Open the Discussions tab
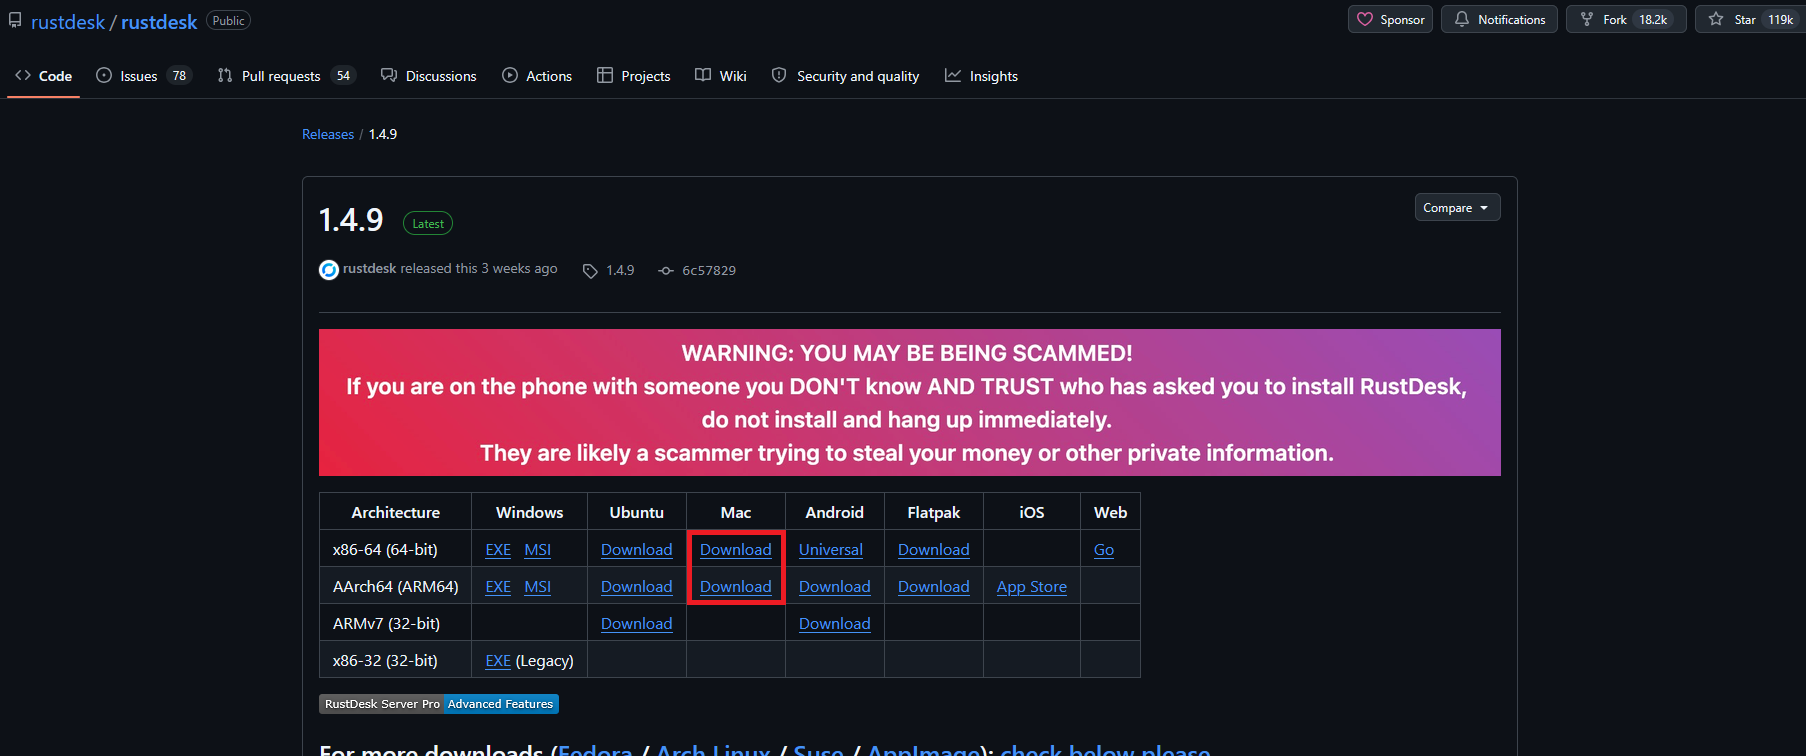1806x756 pixels. click(429, 76)
